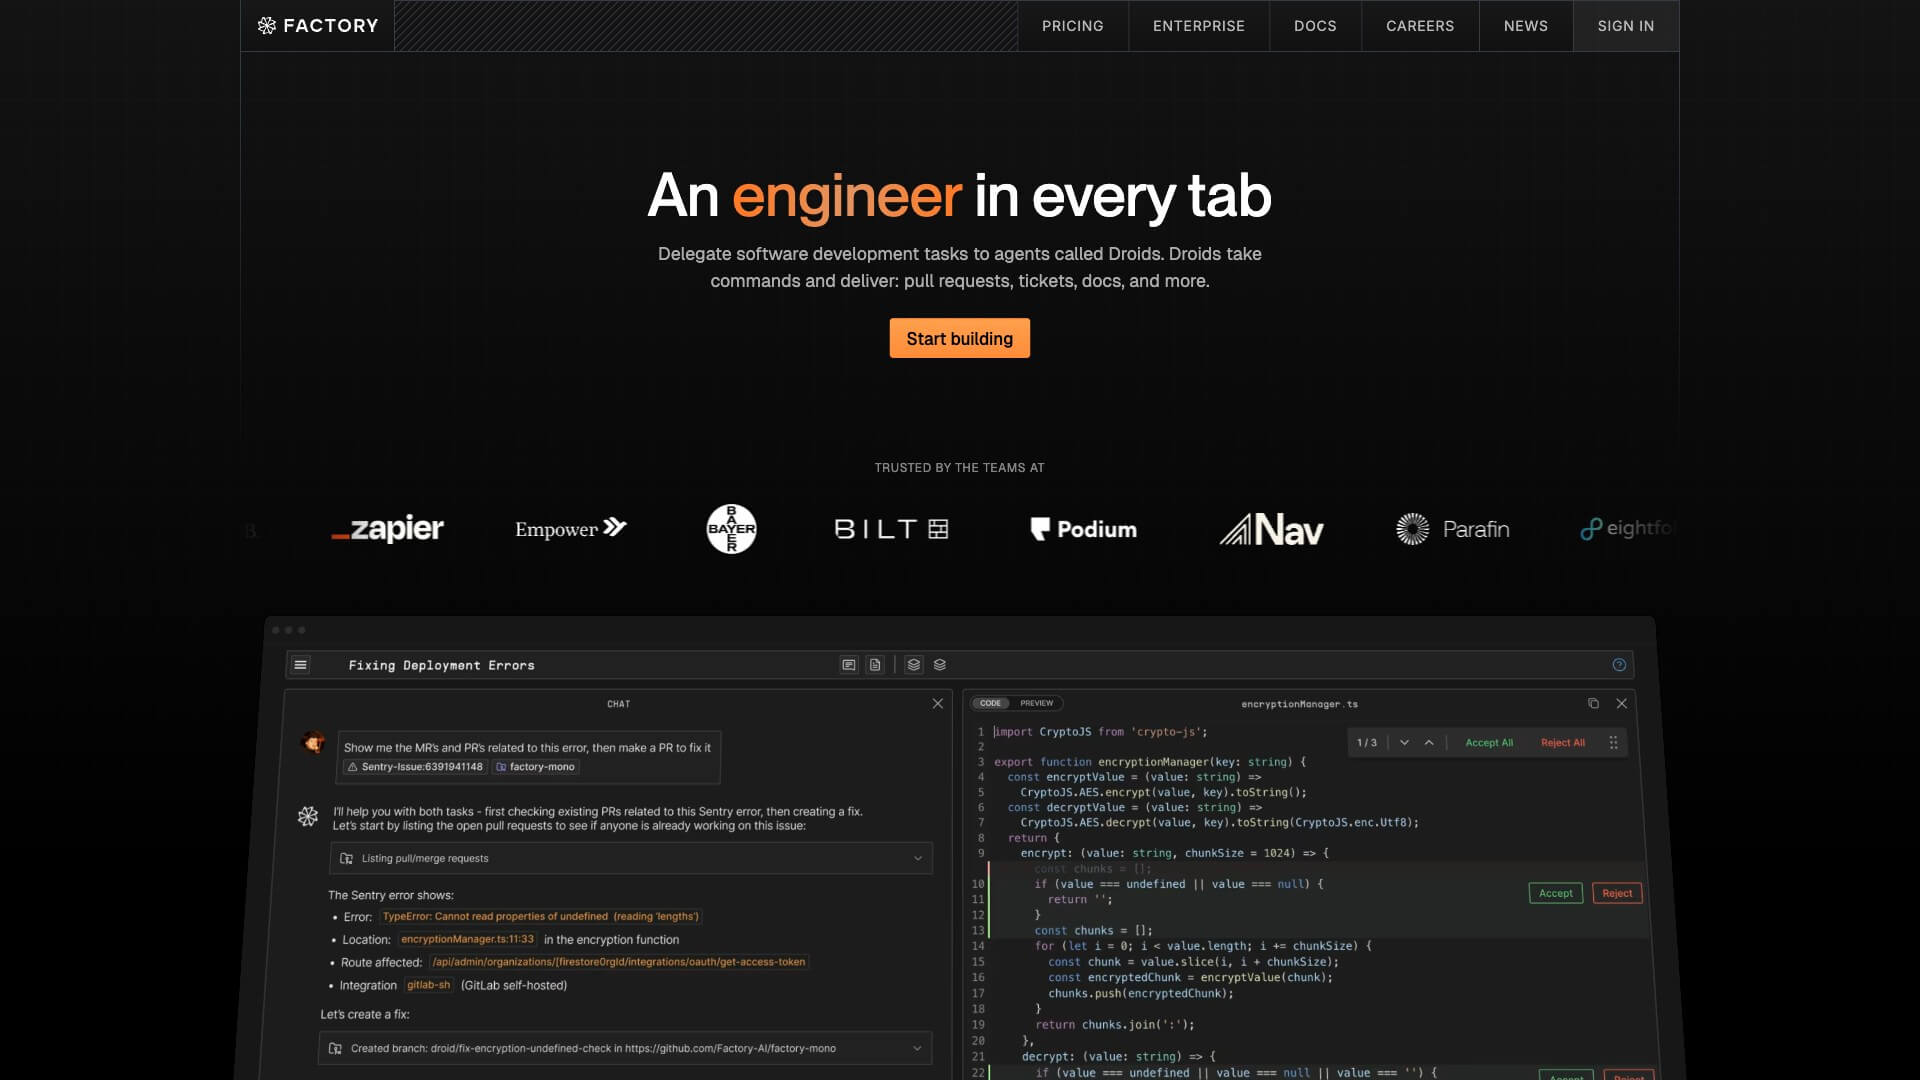Click the second layers stack icon
This screenshot has height=1080, width=1920.
(940, 665)
